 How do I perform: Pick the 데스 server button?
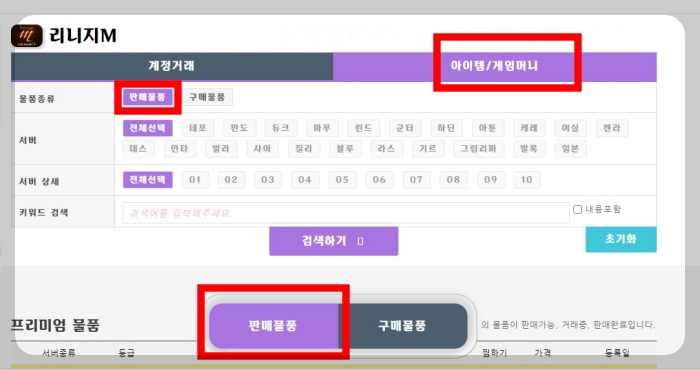[x=139, y=149]
